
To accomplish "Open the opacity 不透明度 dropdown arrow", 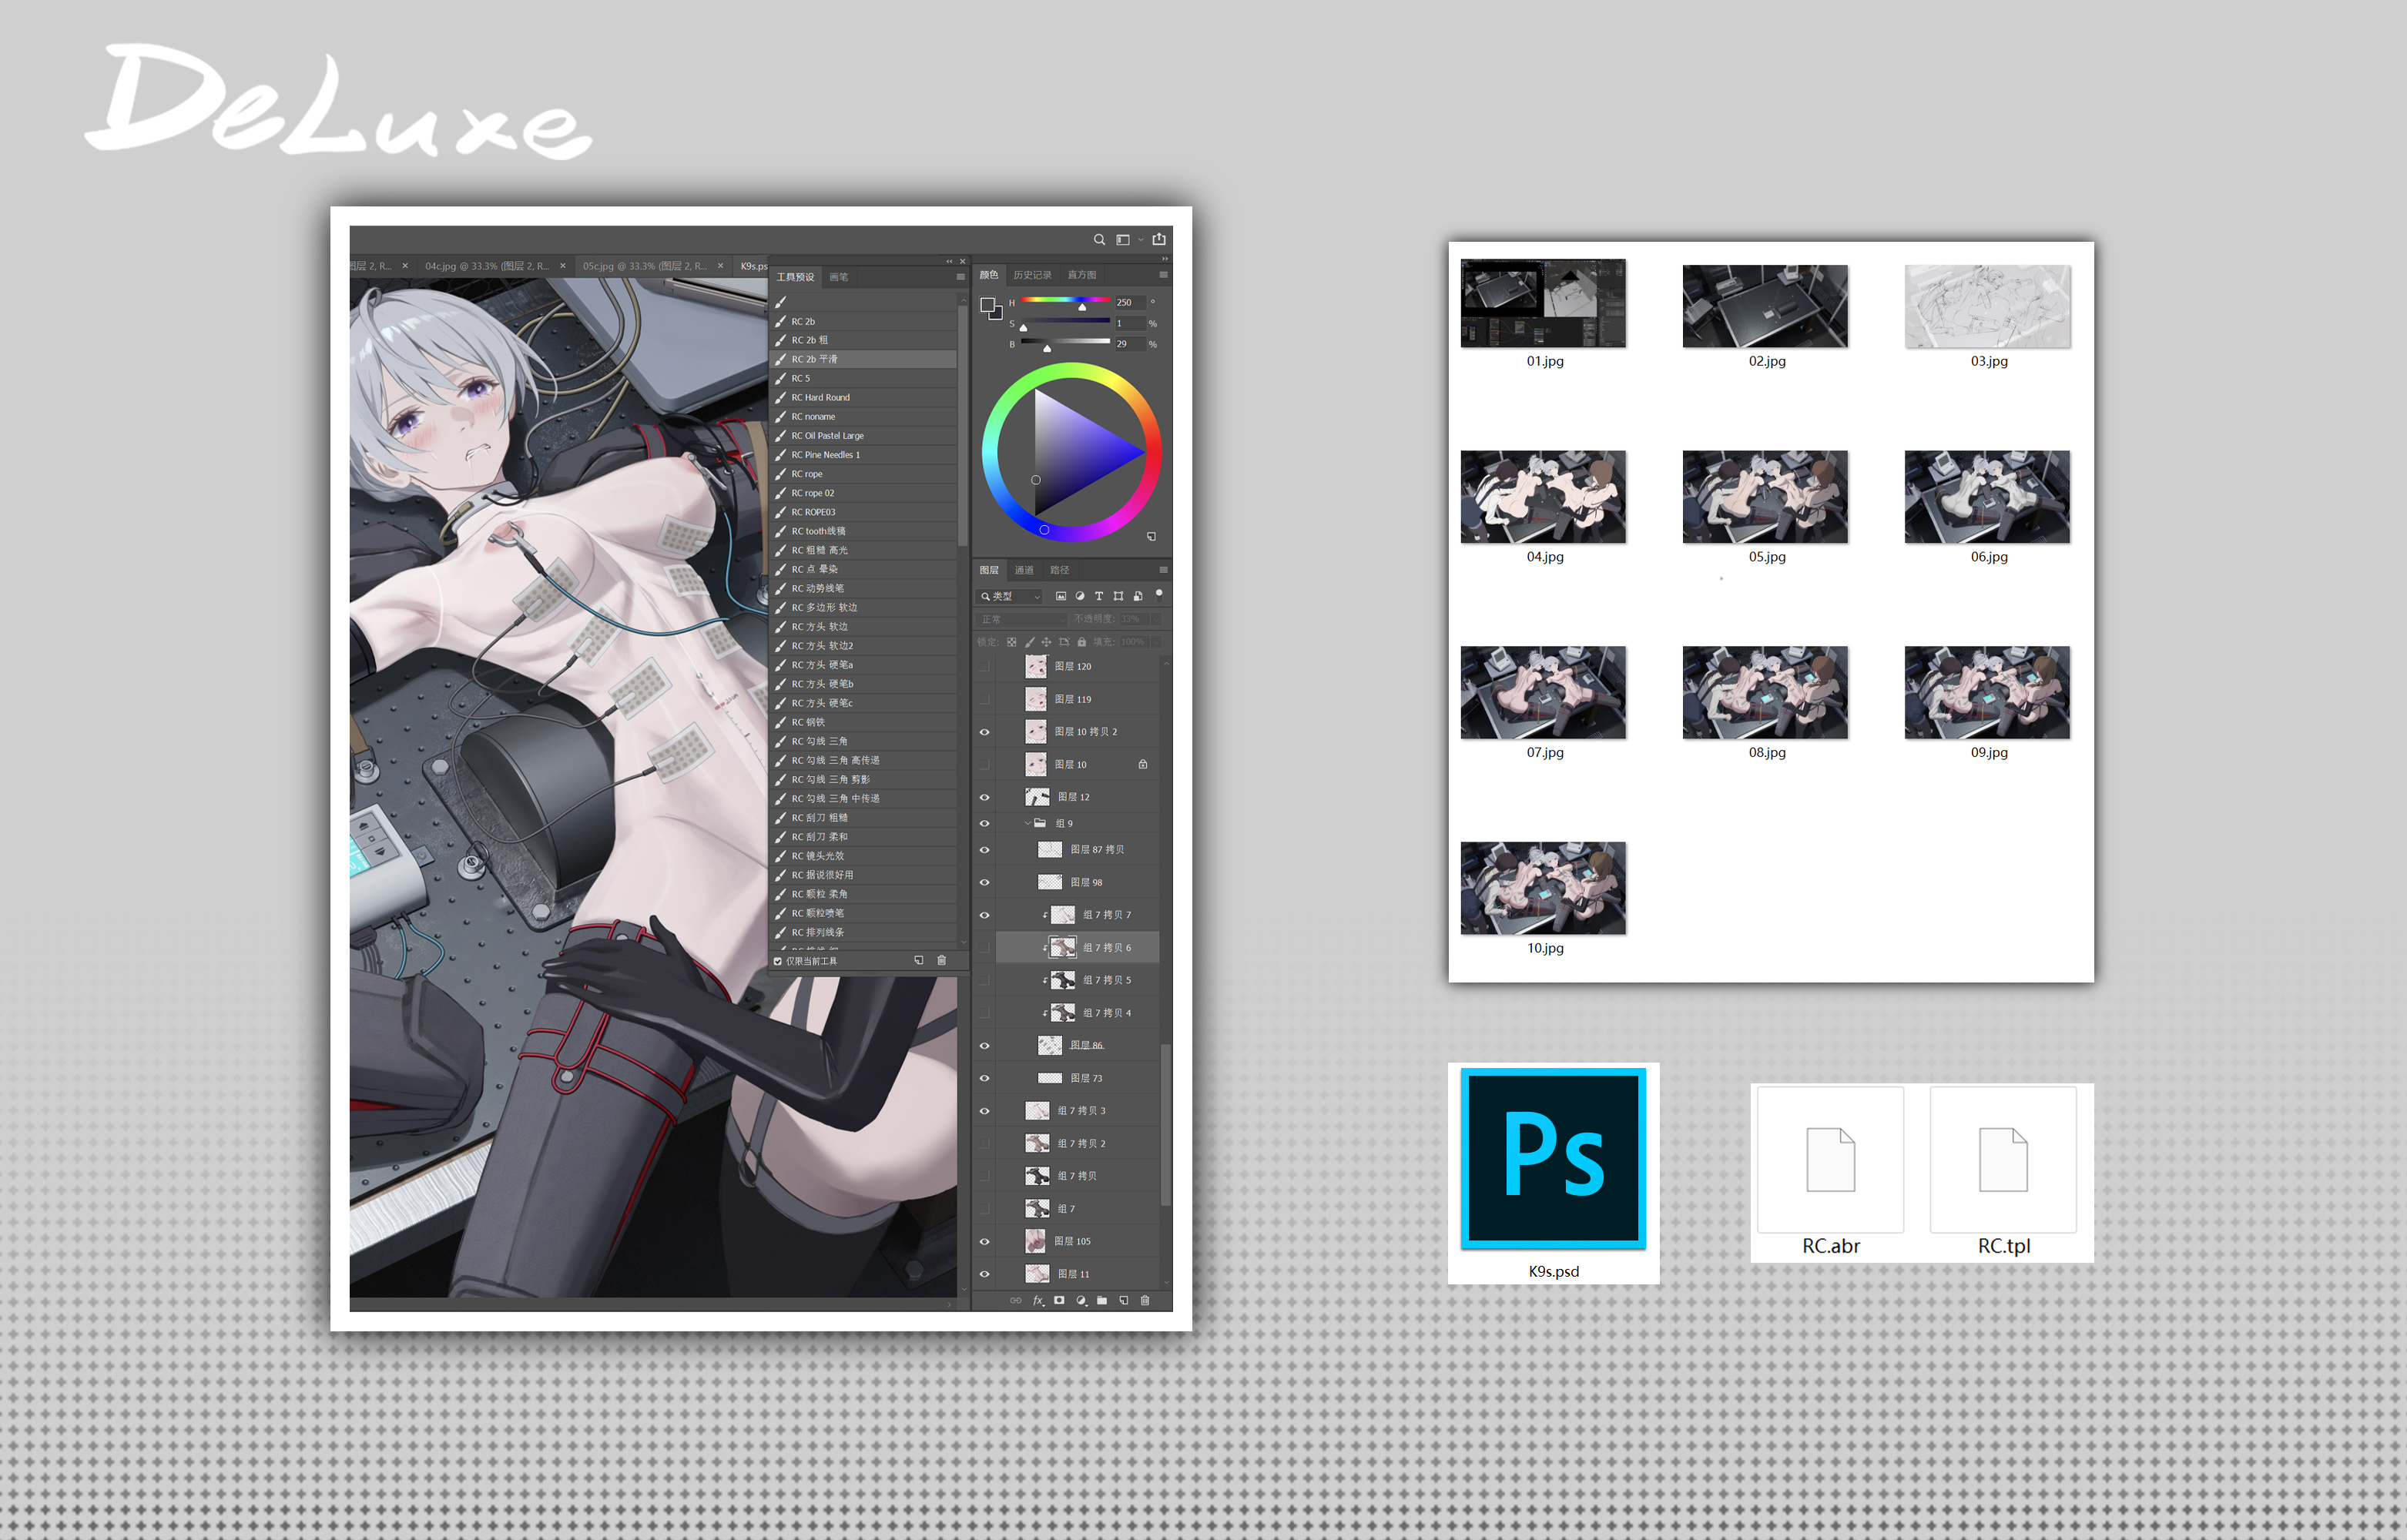I will pos(1158,620).
